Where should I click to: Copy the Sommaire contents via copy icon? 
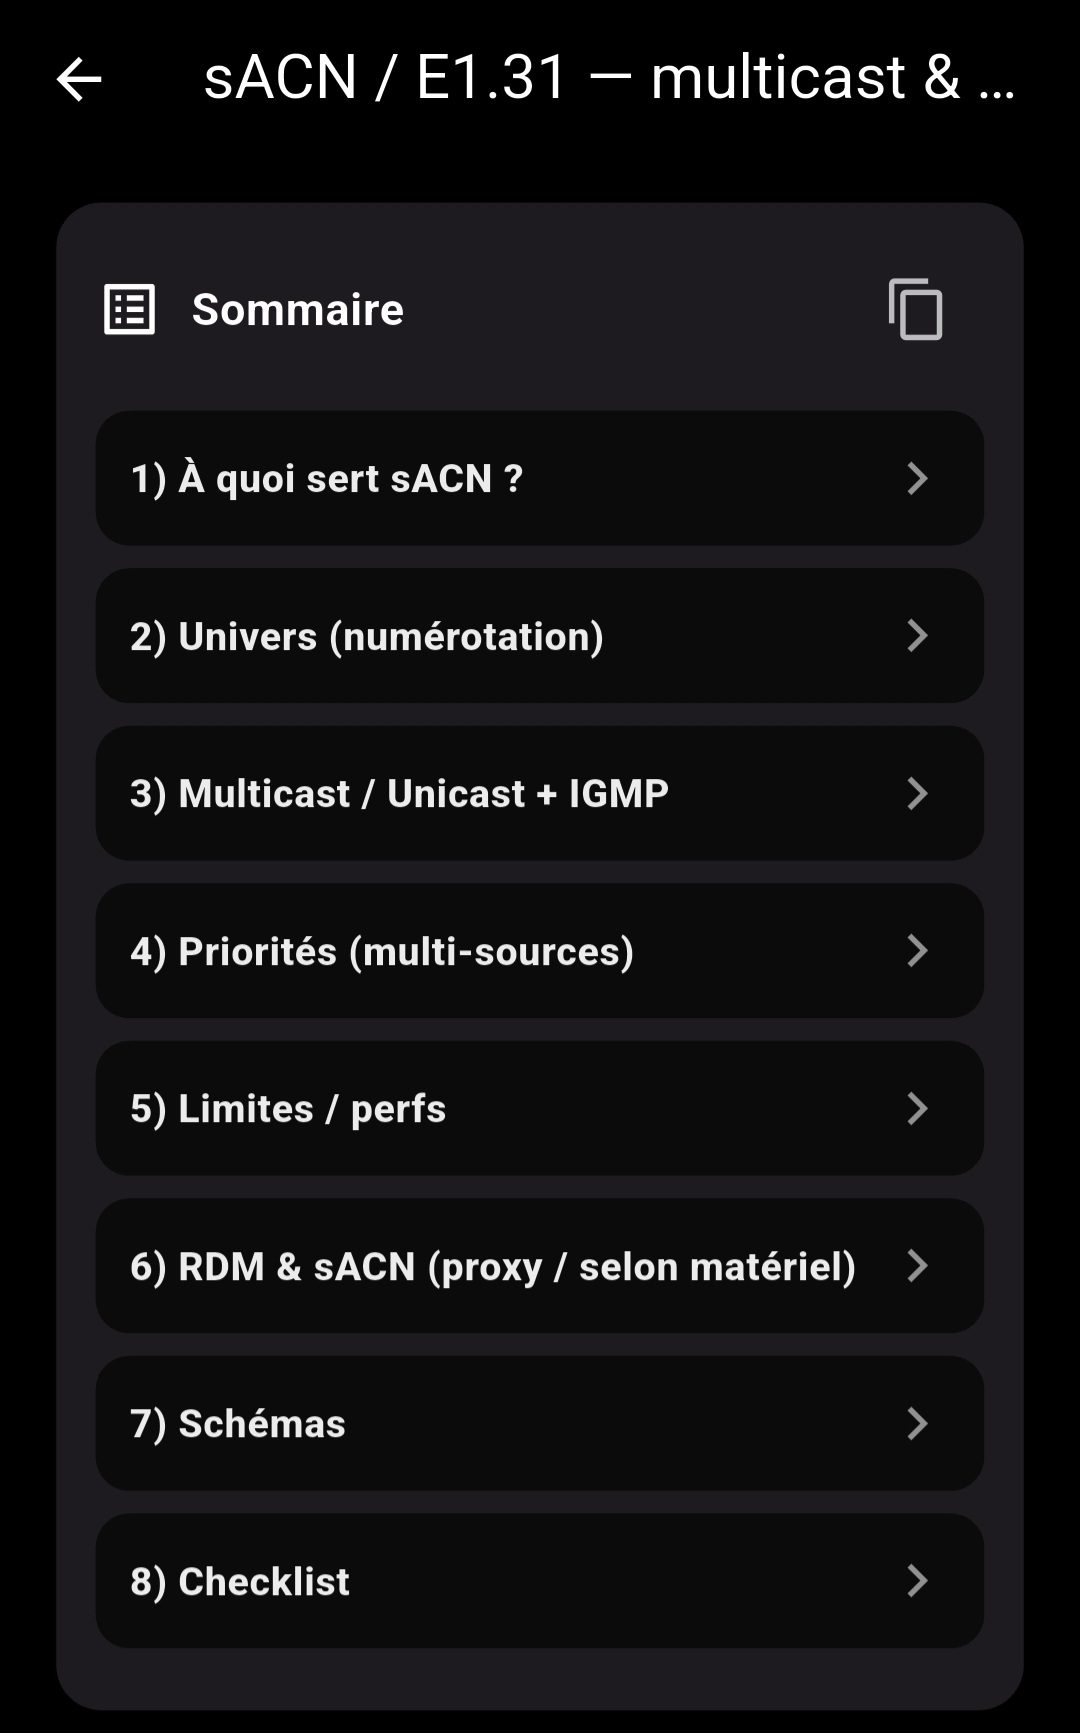915,310
